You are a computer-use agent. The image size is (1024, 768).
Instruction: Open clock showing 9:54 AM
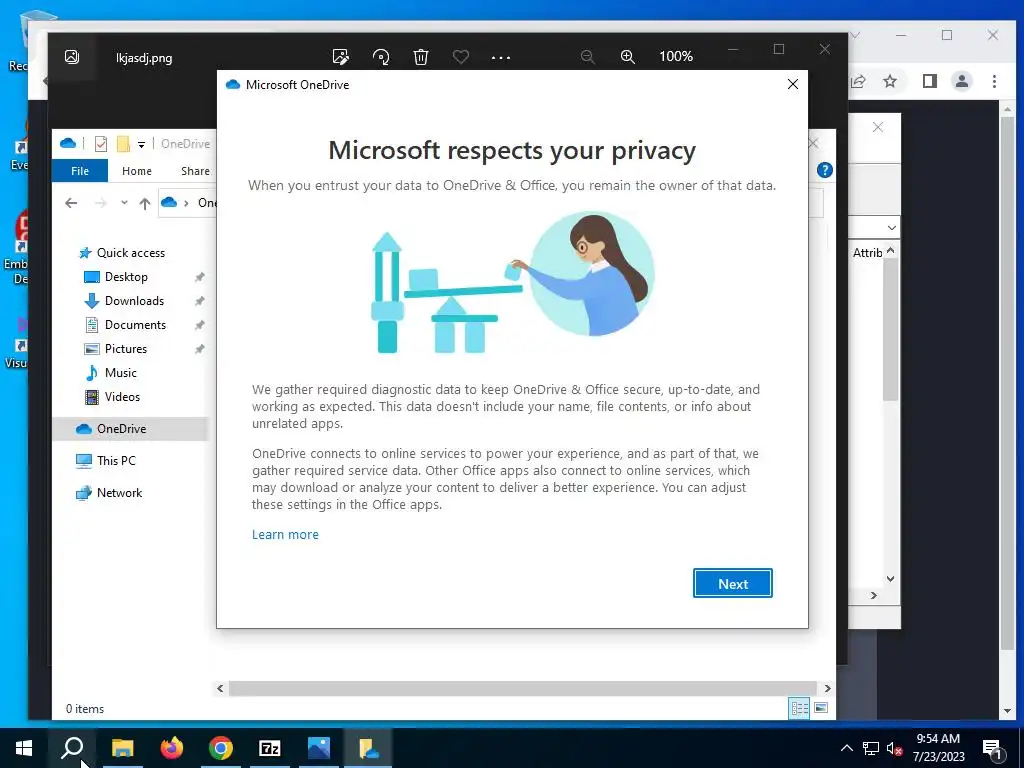[938, 748]
